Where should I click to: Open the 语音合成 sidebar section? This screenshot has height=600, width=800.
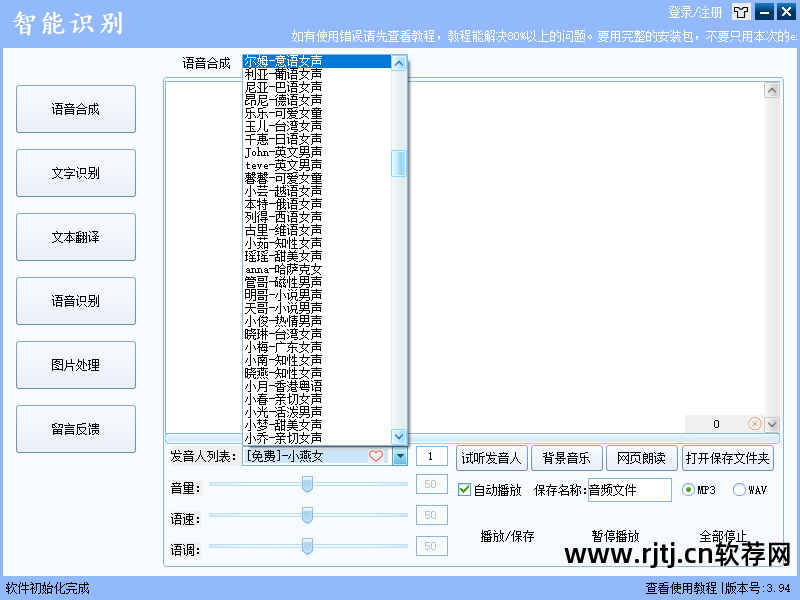point(76,109)
